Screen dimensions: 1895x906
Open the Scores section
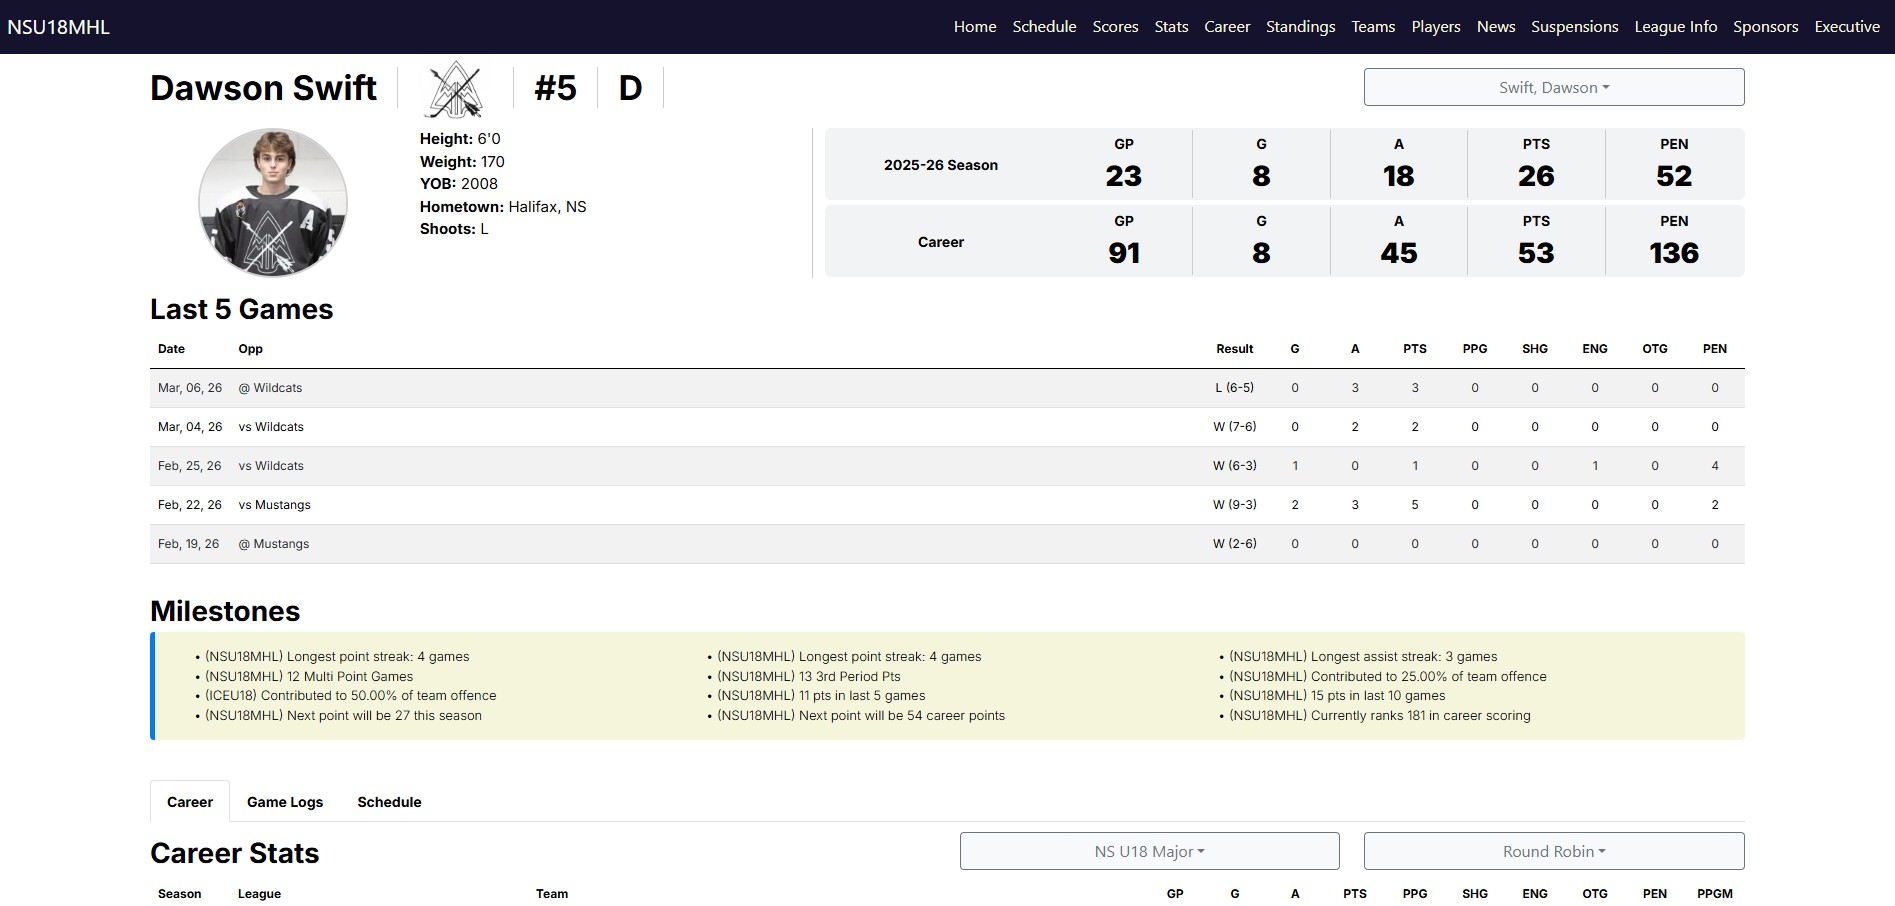1115,27
